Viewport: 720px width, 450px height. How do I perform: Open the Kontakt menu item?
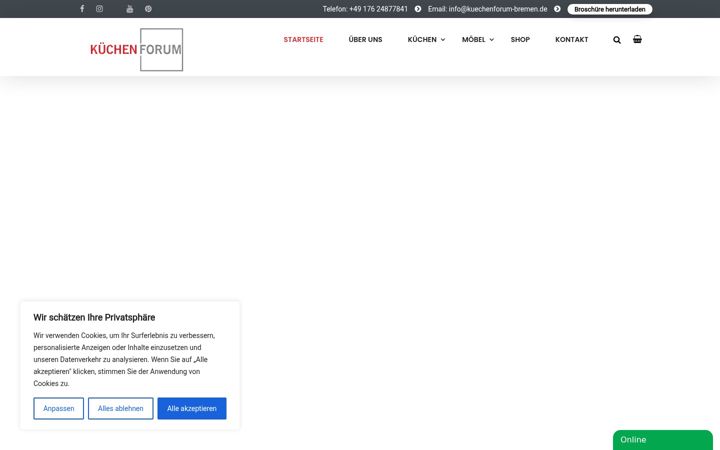(572, 39)
